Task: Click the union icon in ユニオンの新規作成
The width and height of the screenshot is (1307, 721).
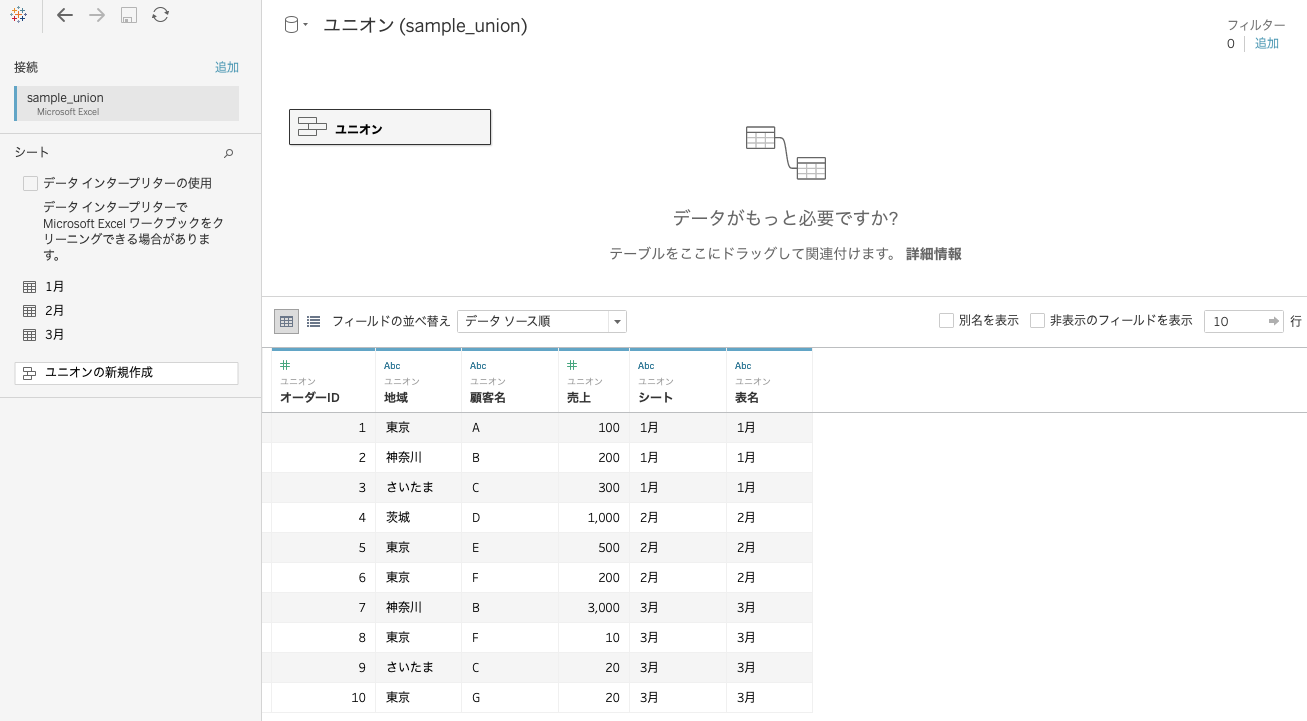Action: coord(29,373)
